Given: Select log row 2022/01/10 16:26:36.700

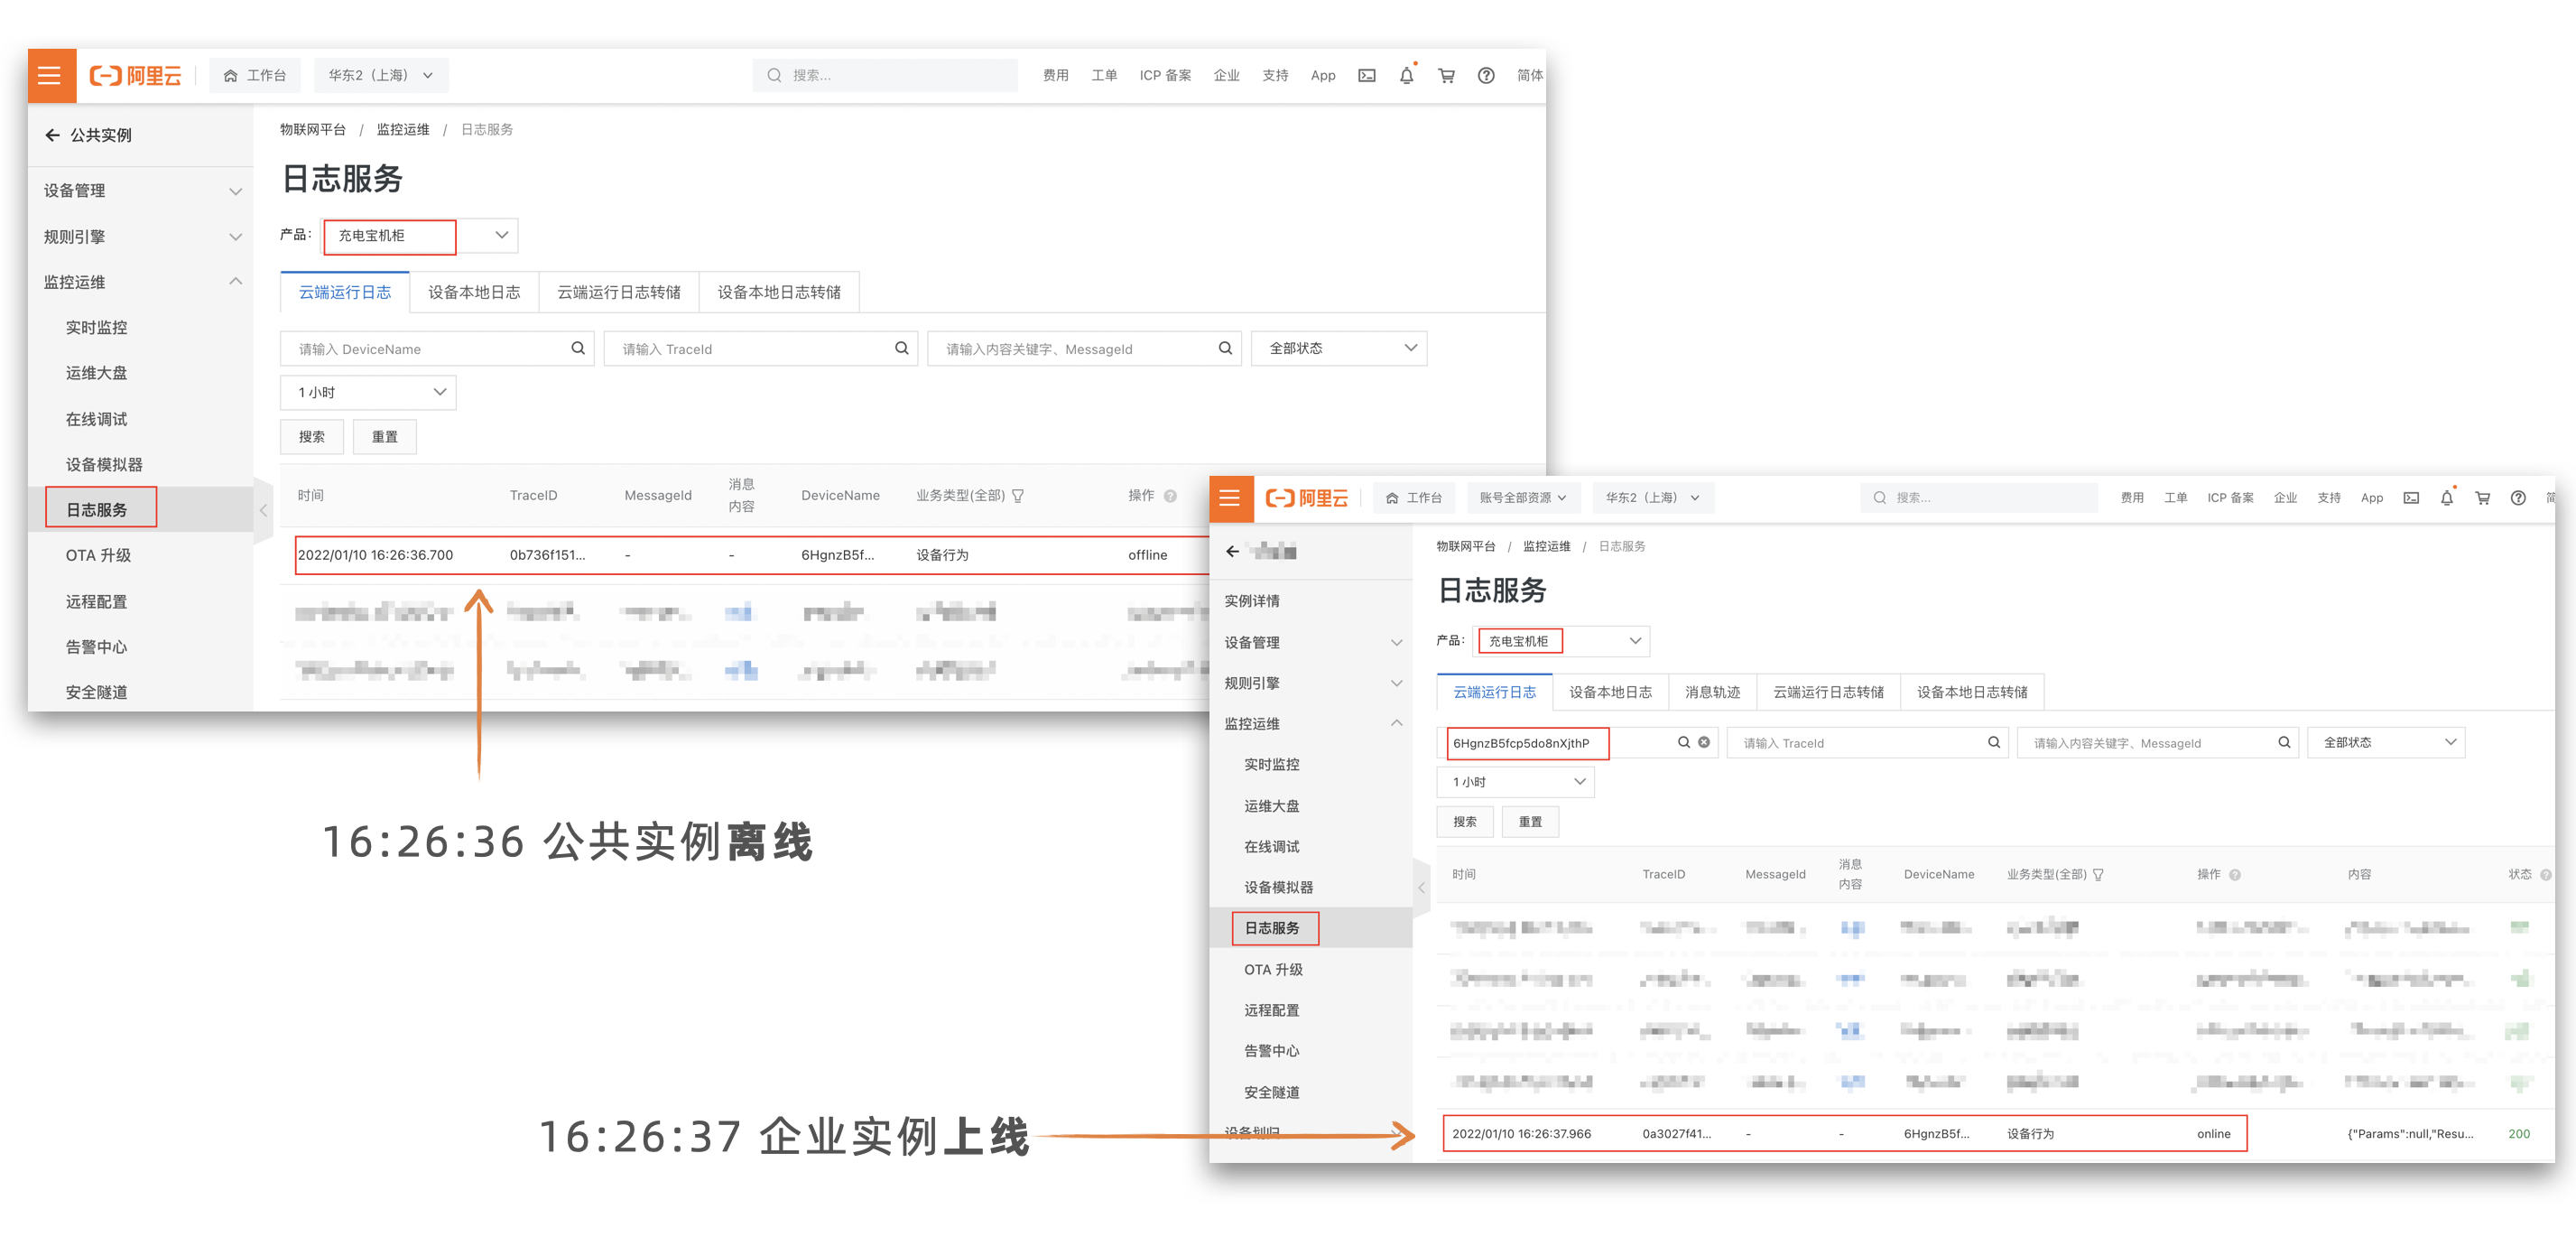Looking at the screenshot, I should [752, 555].
